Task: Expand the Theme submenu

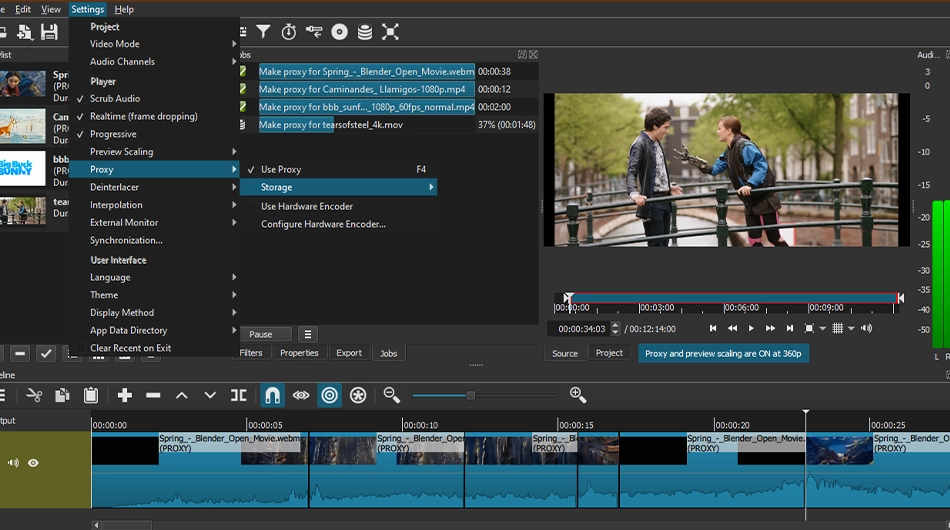Action: [x=154, y=295]
